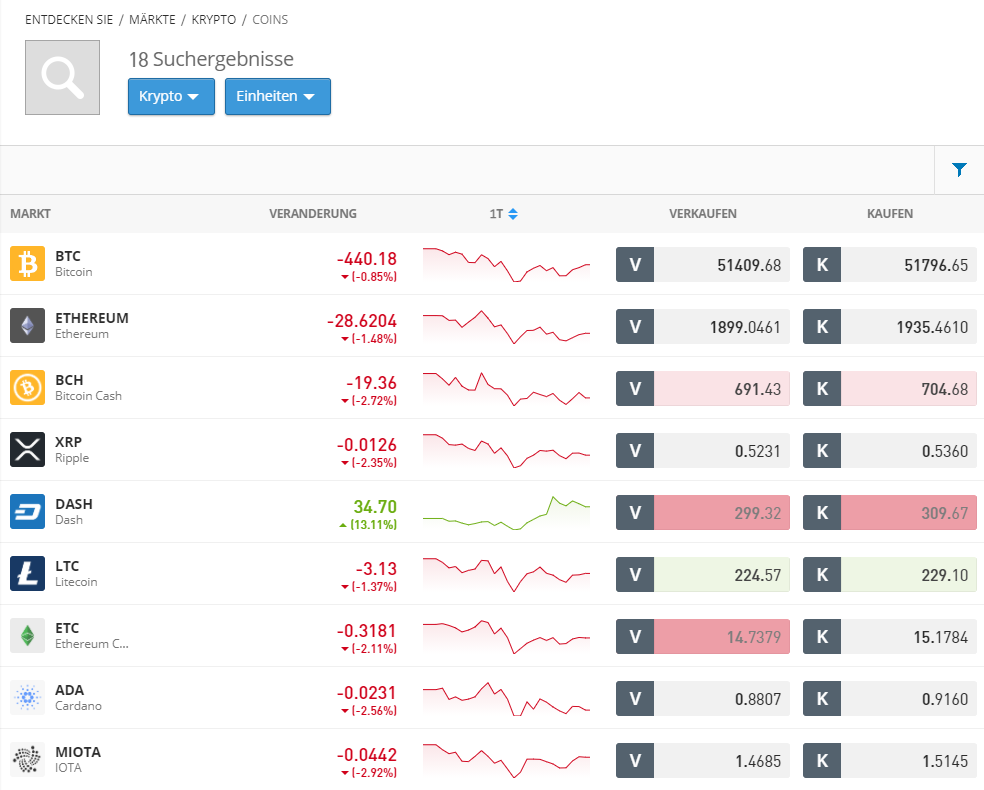Click the Litecoin LTC icon
The image size is (984, 790).
coord(28,574)
